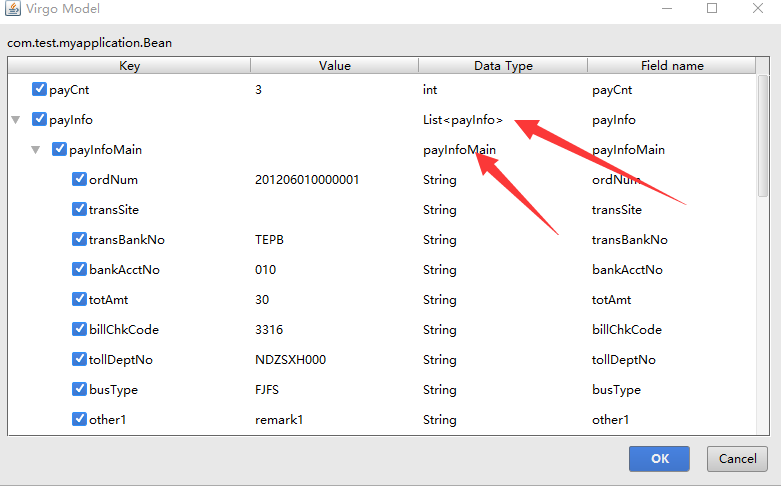Toggle the transSite checkbox
781x486 pixels.
tap(79, 209)
